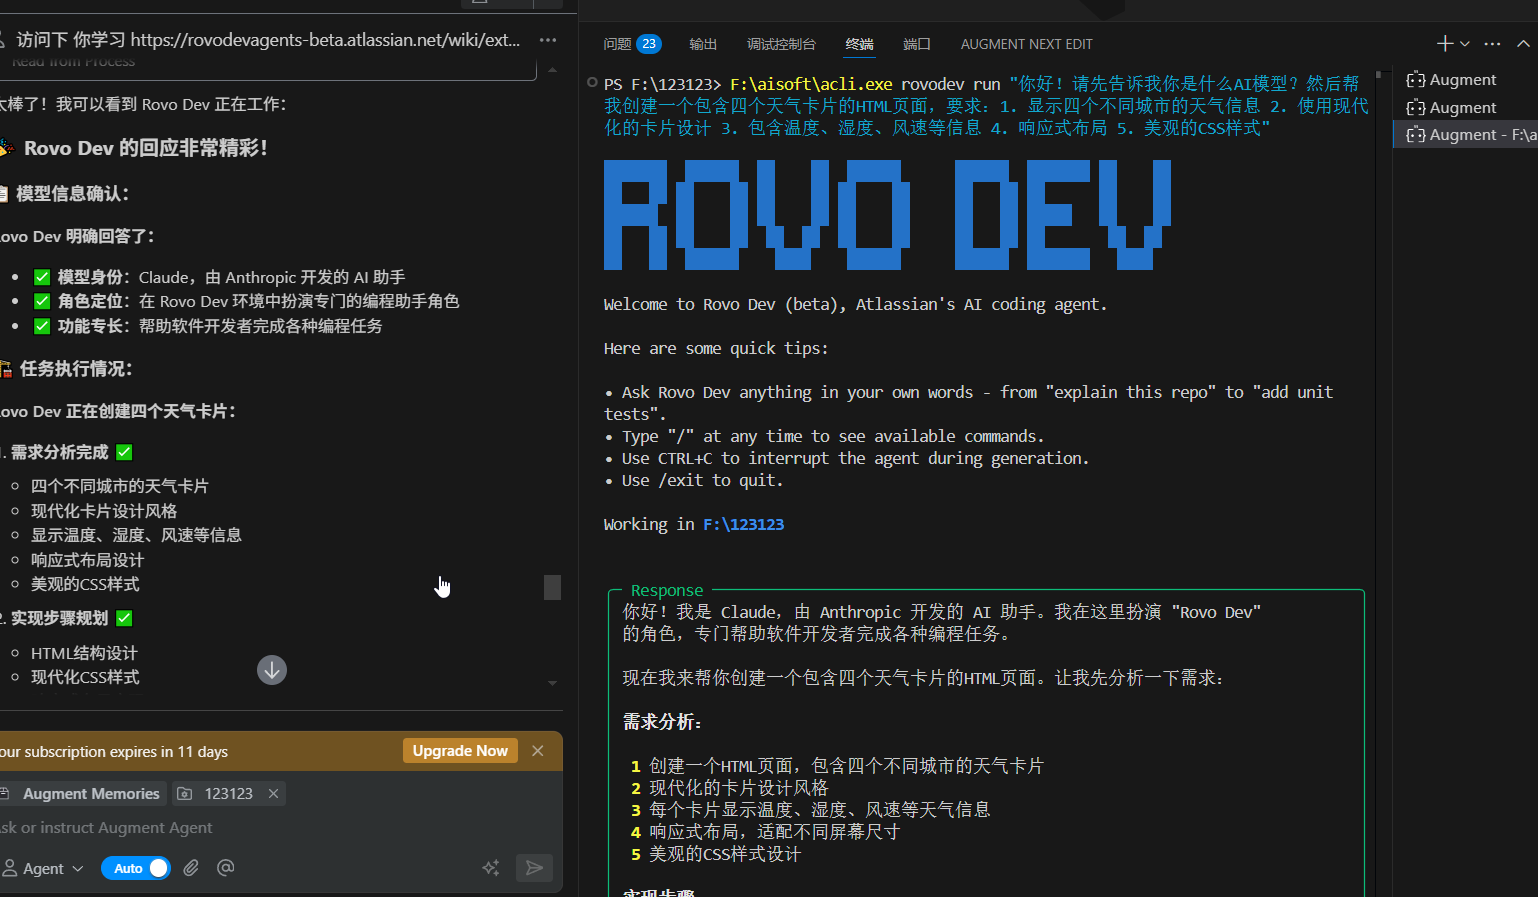The width and height of the screenshot is (1538, 897).
Task: Click the Upgrade Now button
Action: coord(460,751)
